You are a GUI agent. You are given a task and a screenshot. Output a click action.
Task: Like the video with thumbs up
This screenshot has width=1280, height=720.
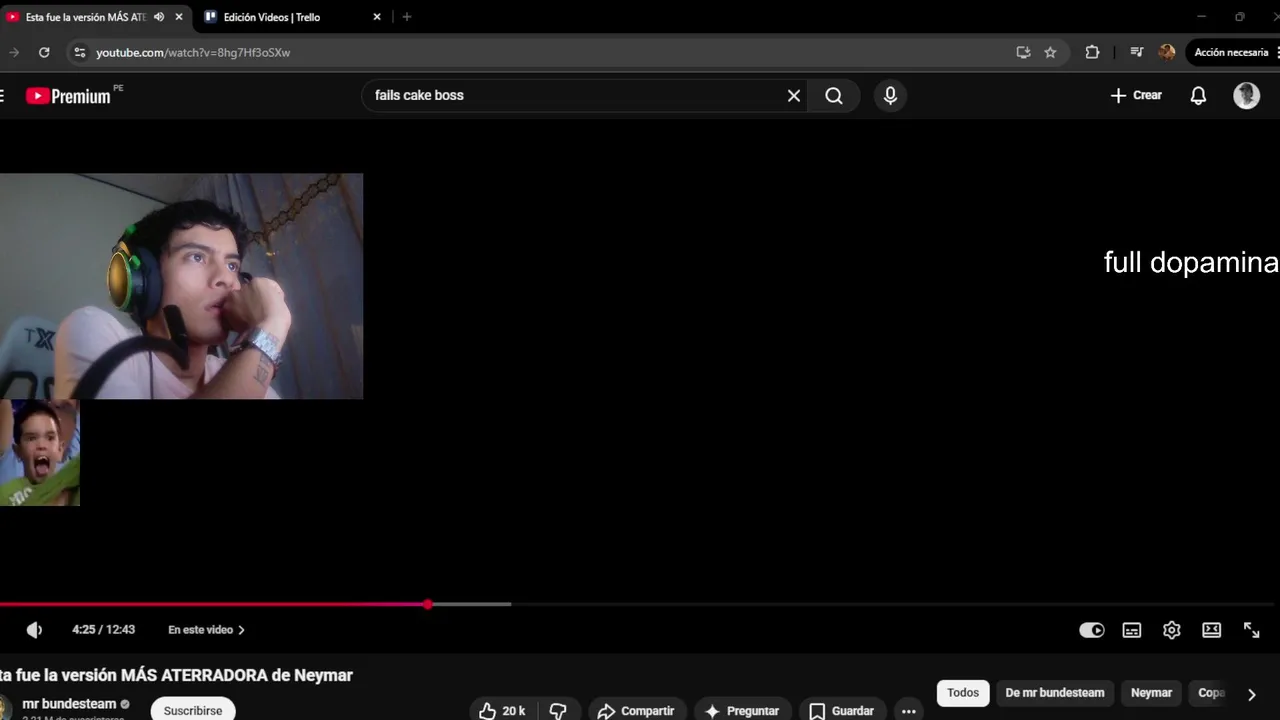click(x=503, y=711)
